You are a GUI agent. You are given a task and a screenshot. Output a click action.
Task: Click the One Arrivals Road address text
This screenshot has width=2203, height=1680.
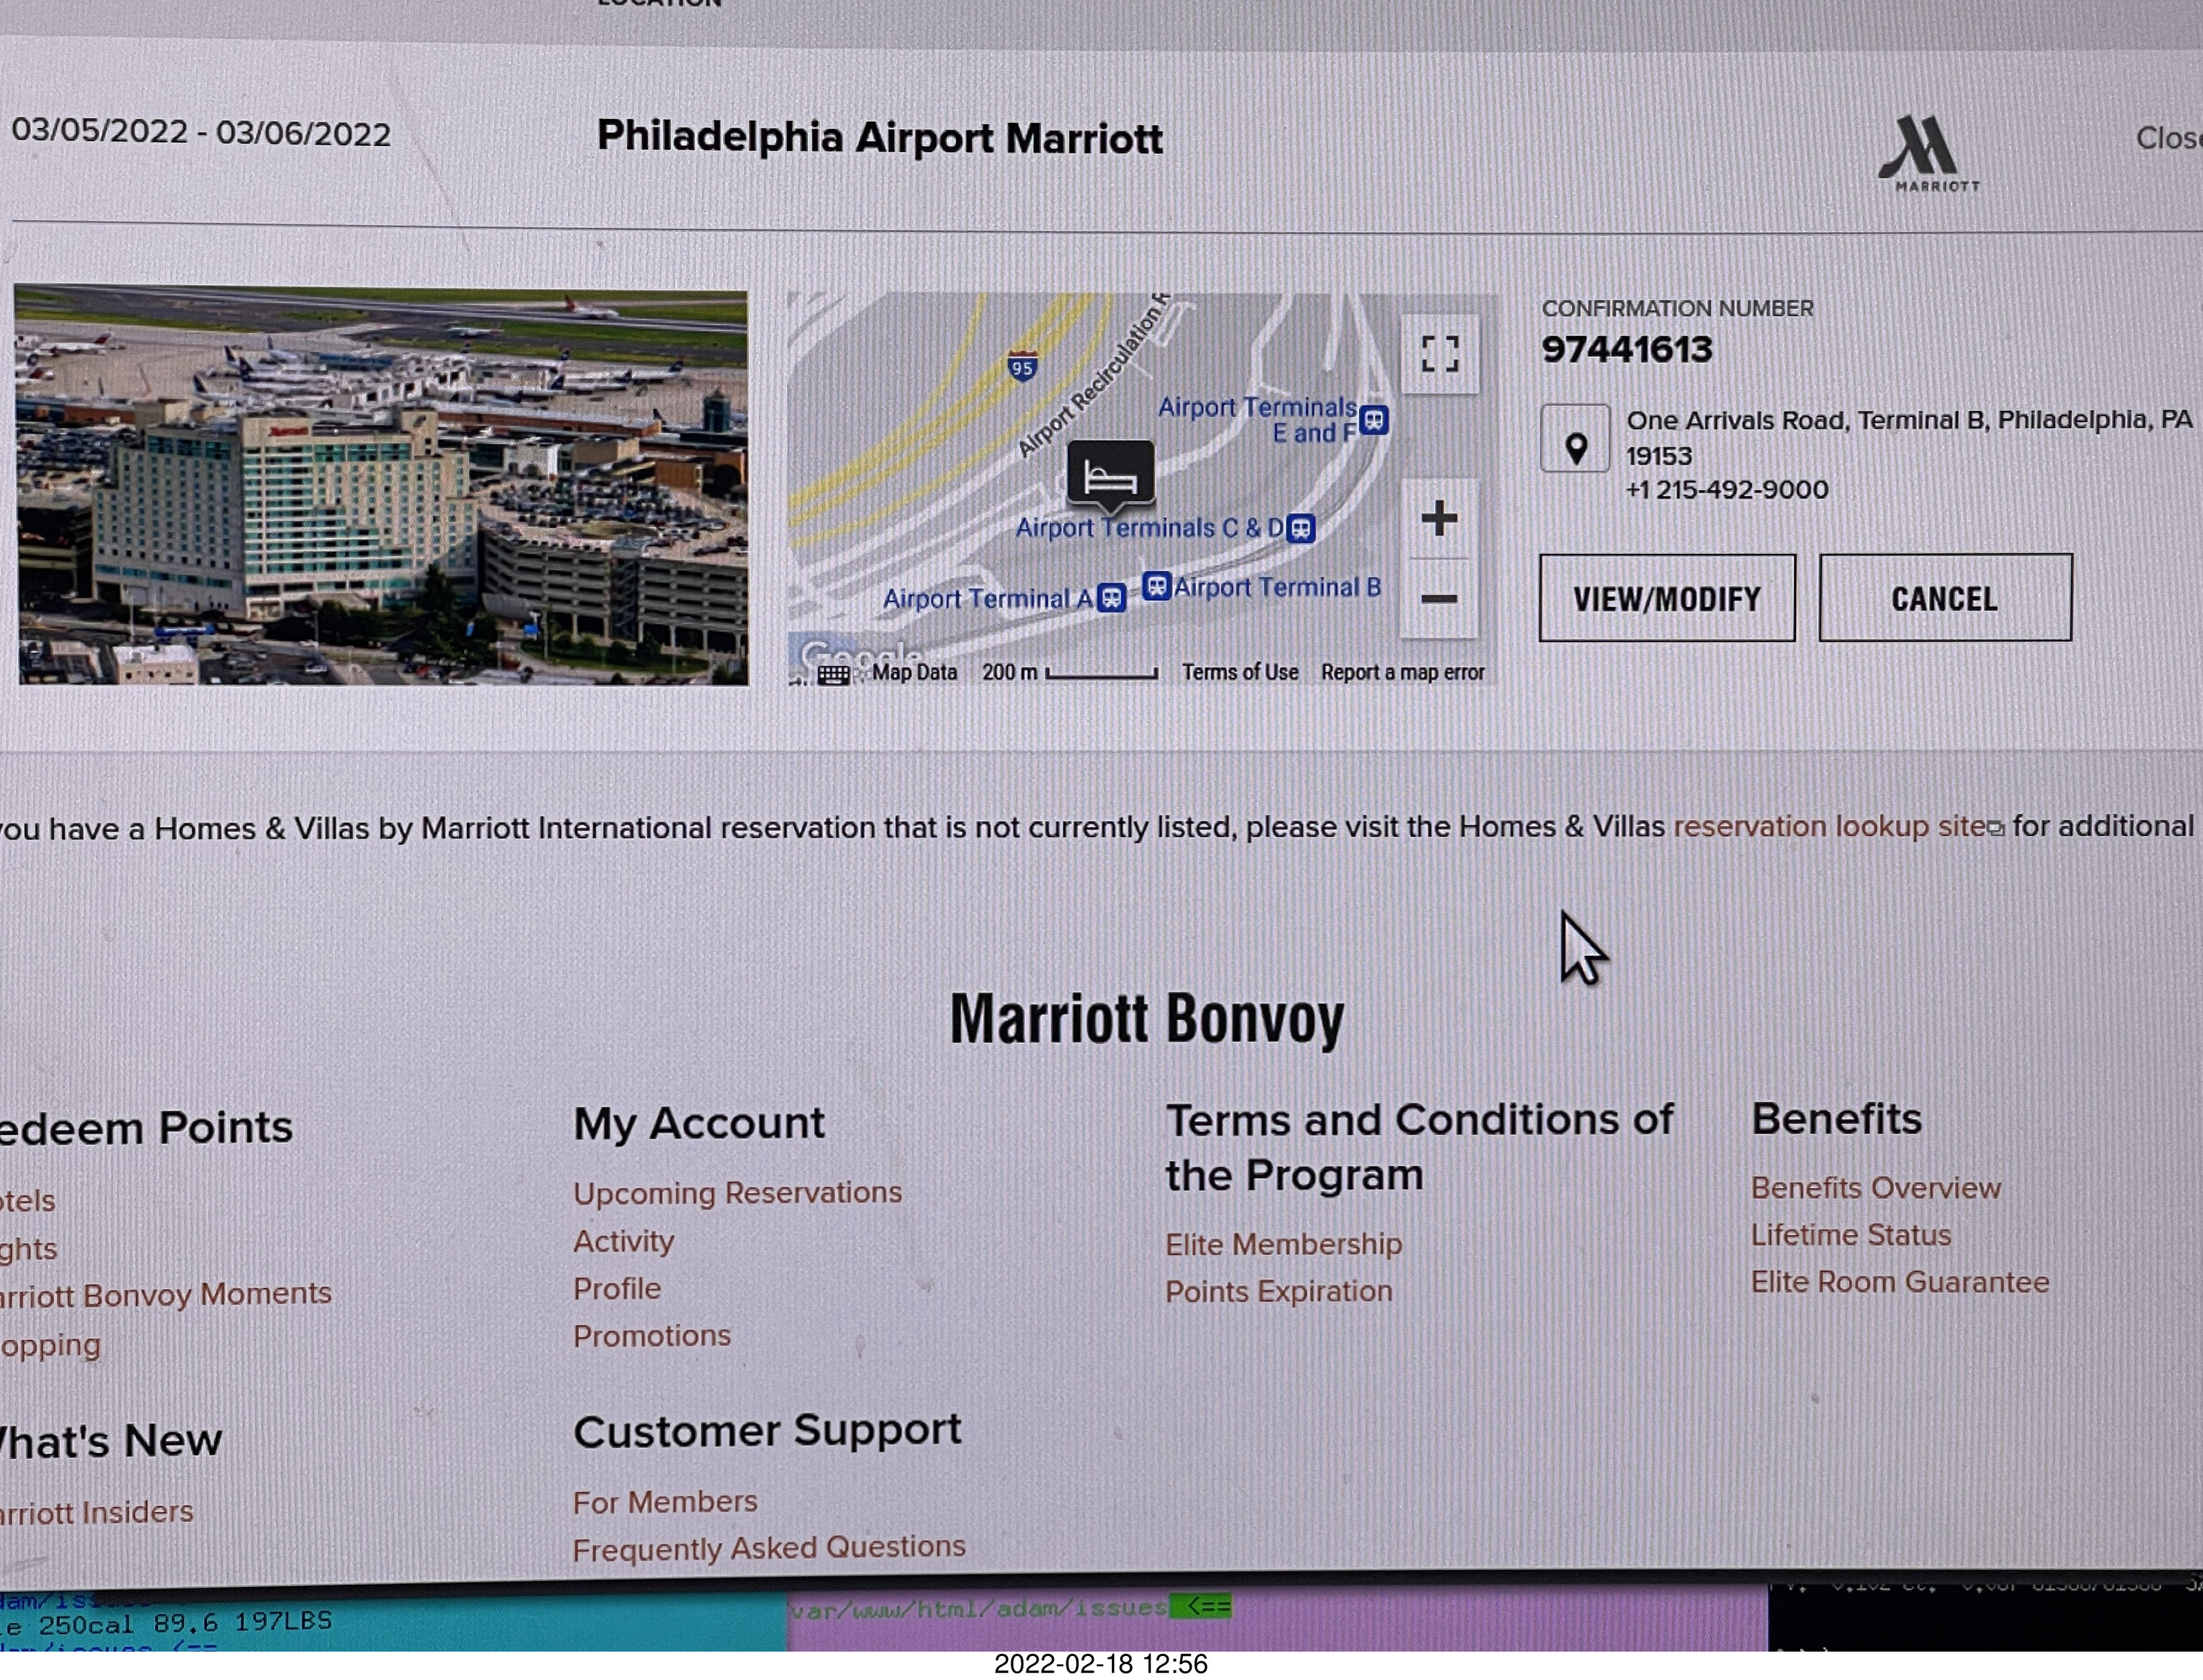click(1908, 438)
